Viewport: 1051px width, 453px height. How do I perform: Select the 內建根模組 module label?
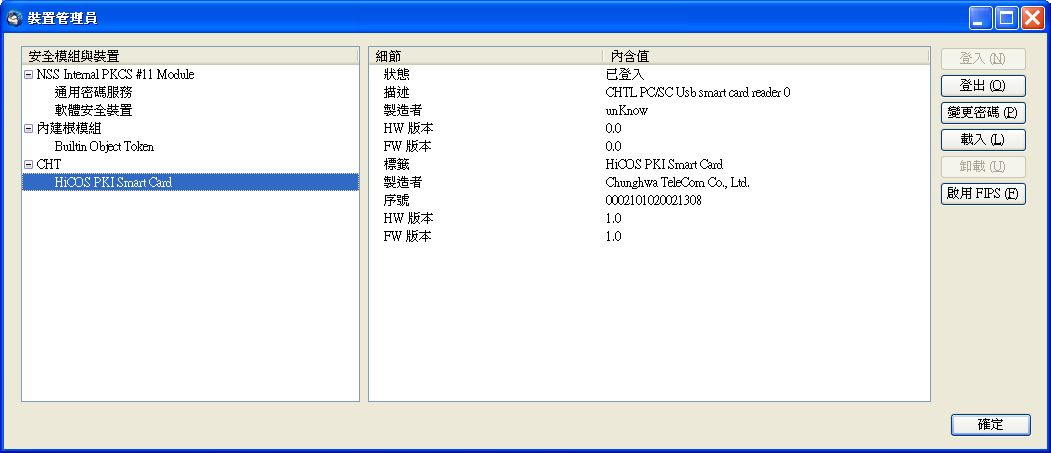(x=69, y=128)
